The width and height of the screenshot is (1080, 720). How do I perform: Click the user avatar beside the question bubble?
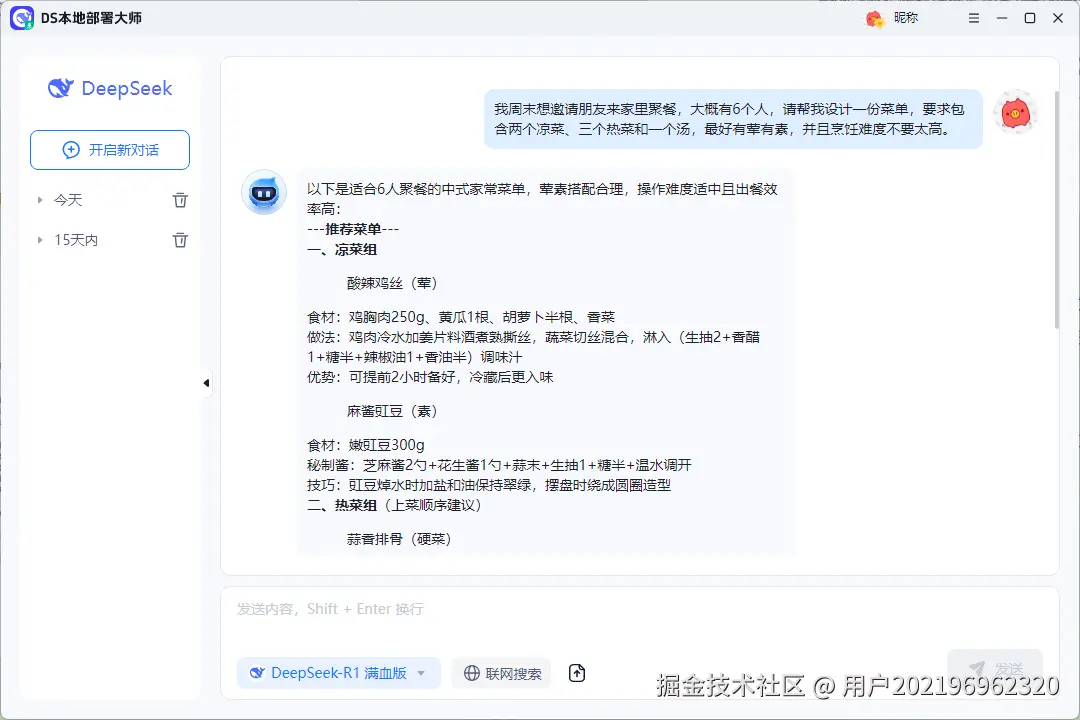coord(1016,112)
